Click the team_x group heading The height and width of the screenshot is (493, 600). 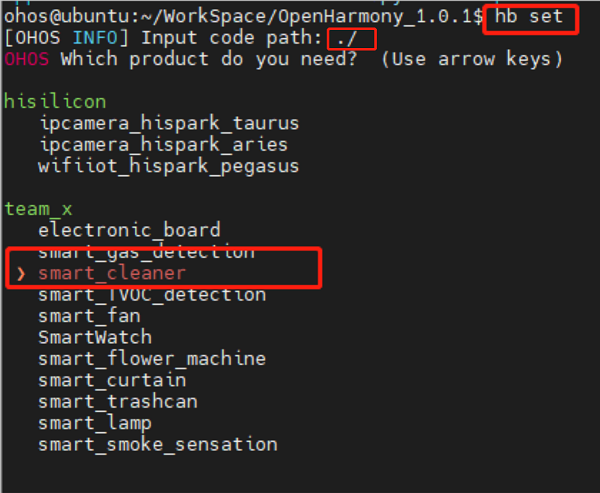38,208
